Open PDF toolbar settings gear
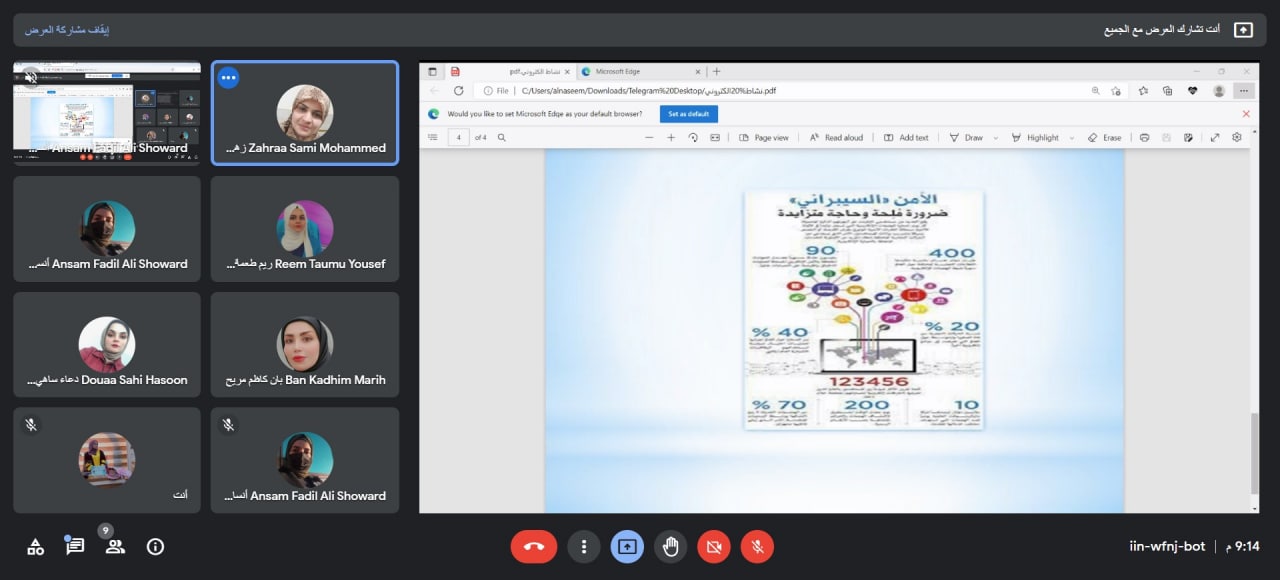Viewport: 1280px width, 580px height. point(1237,137)
